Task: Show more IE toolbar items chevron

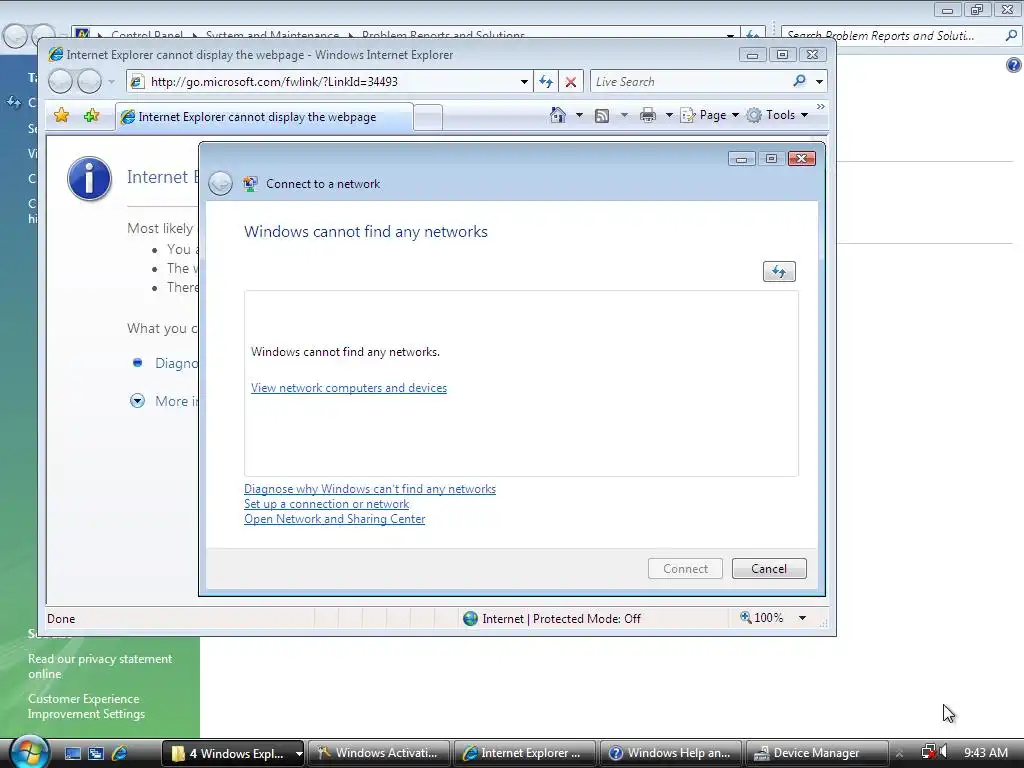Action: pos(820,106)
